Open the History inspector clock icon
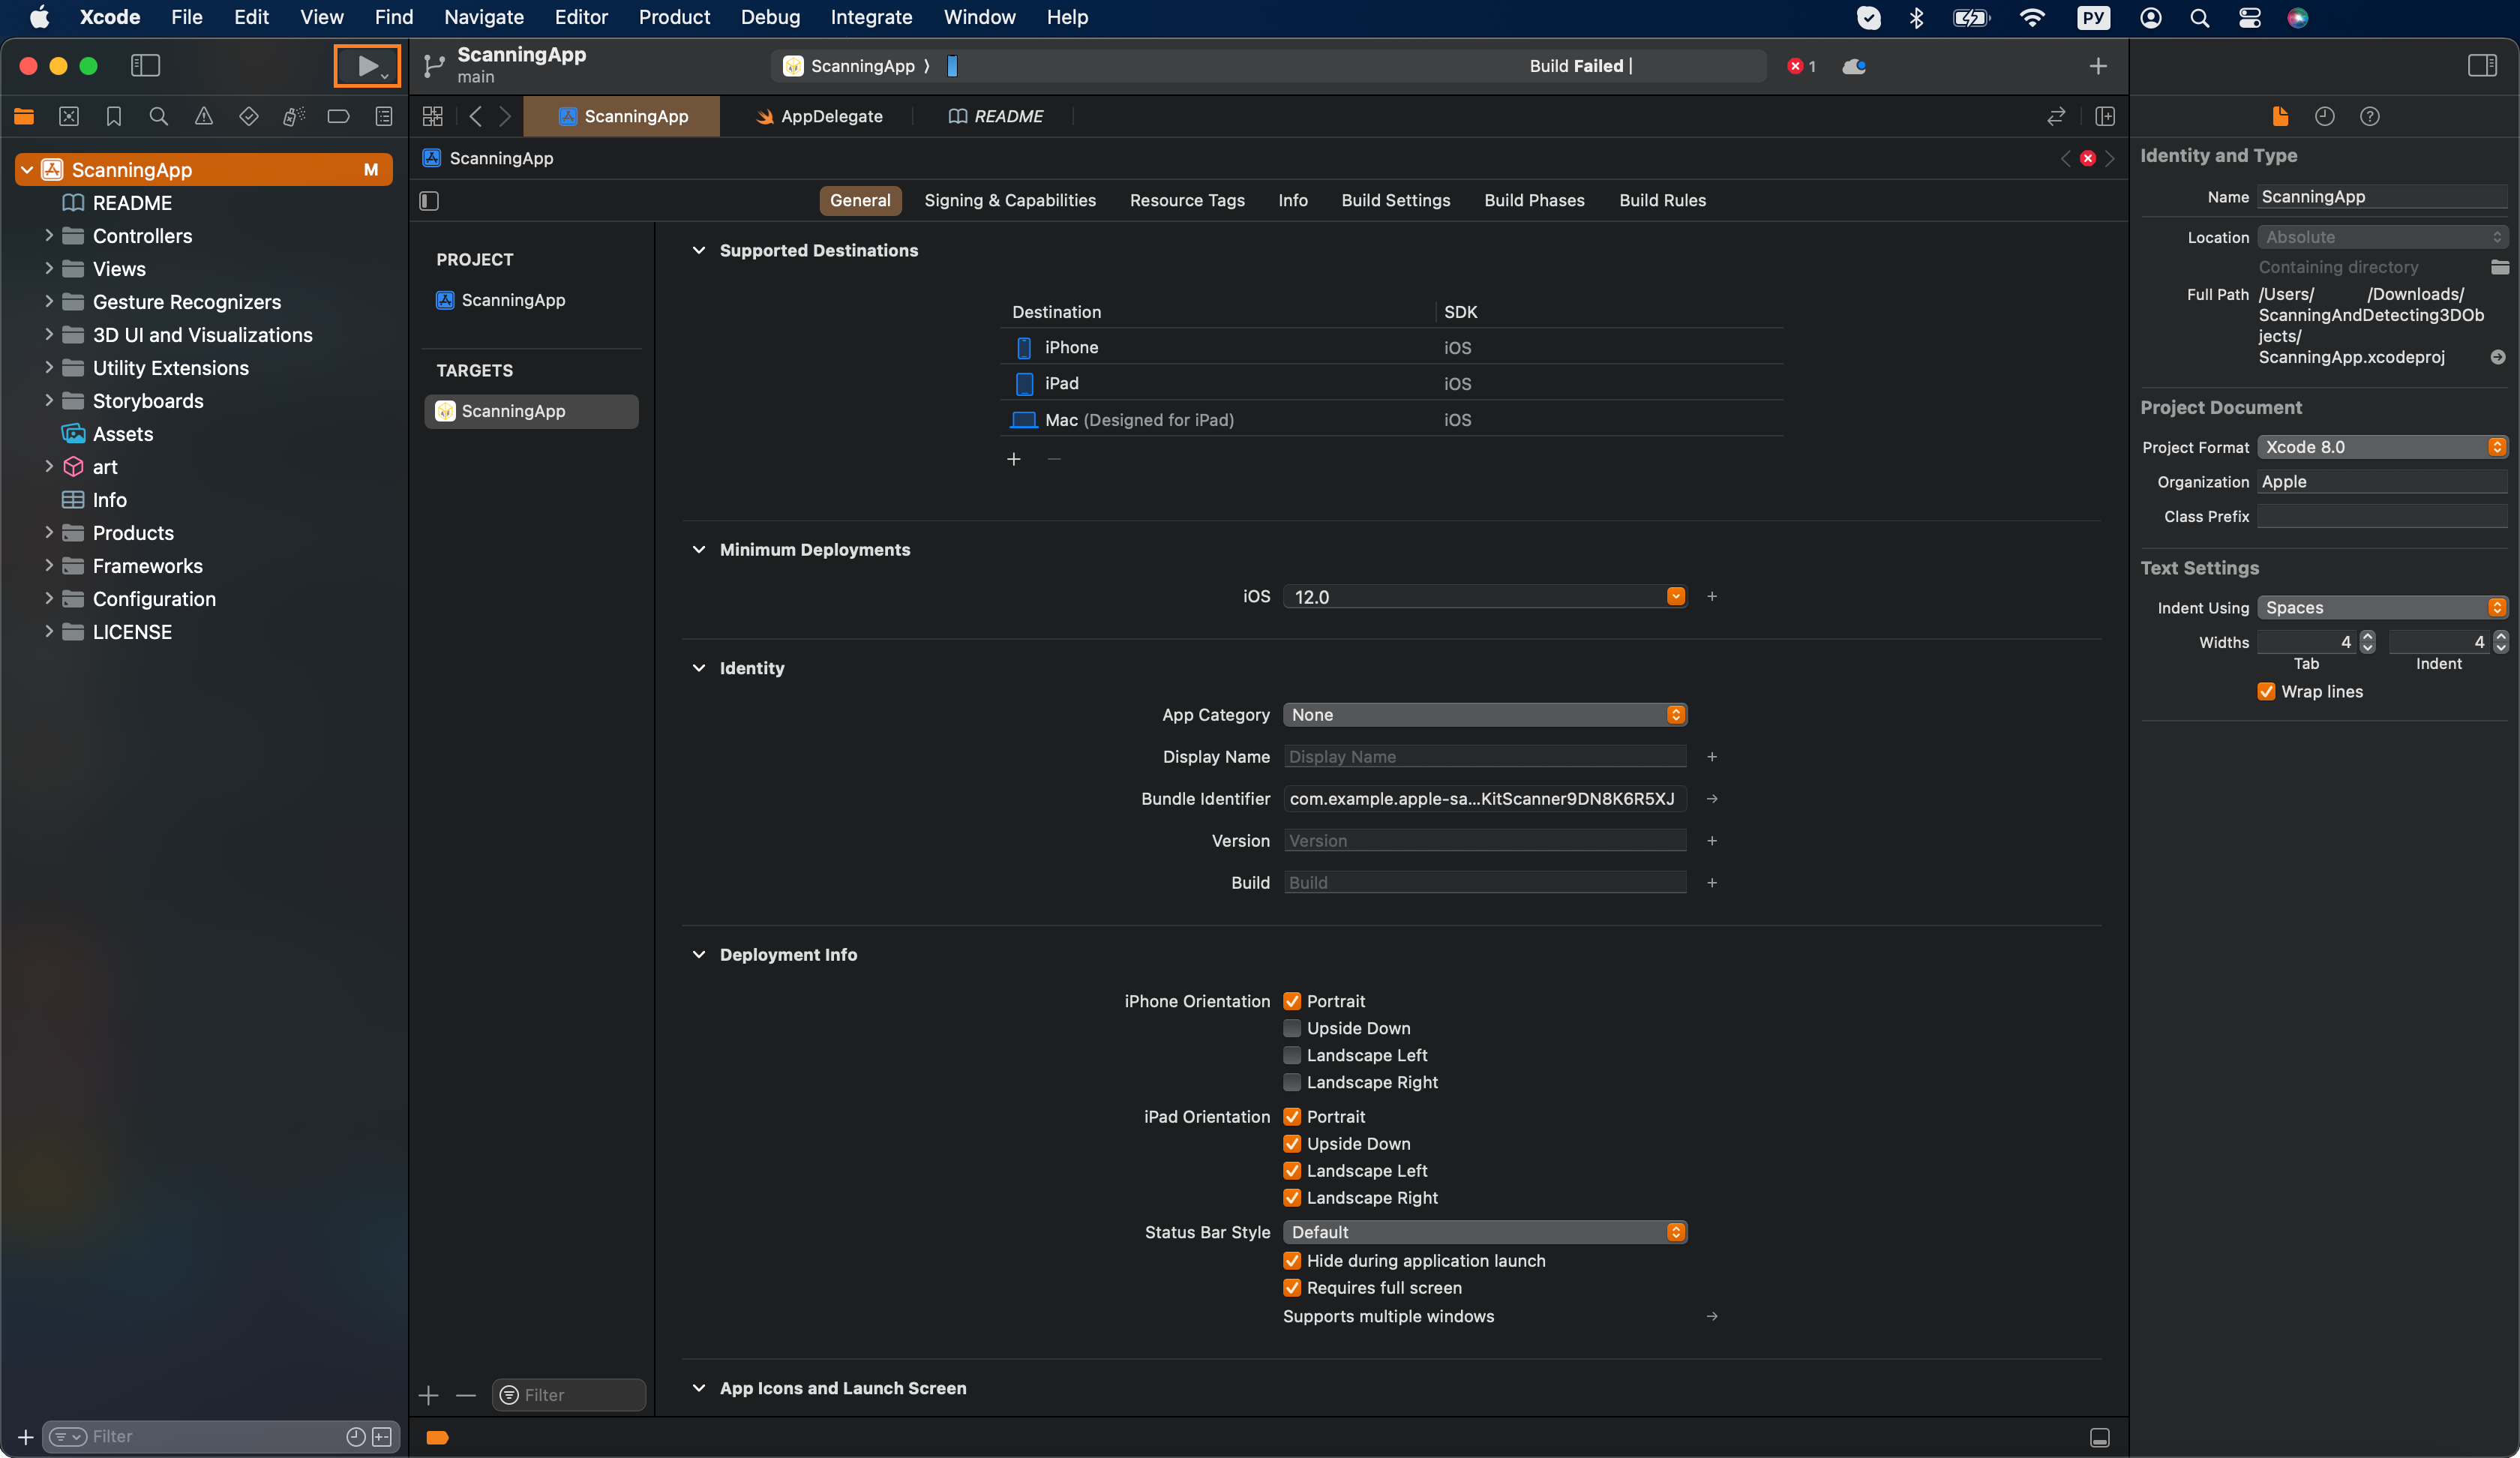The image size is (2520, 1458). click(2324, 117)
